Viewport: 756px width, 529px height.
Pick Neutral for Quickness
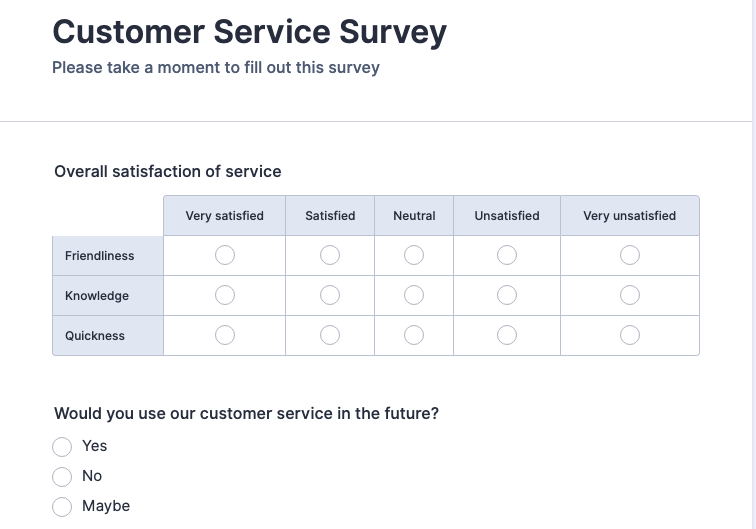414,335
